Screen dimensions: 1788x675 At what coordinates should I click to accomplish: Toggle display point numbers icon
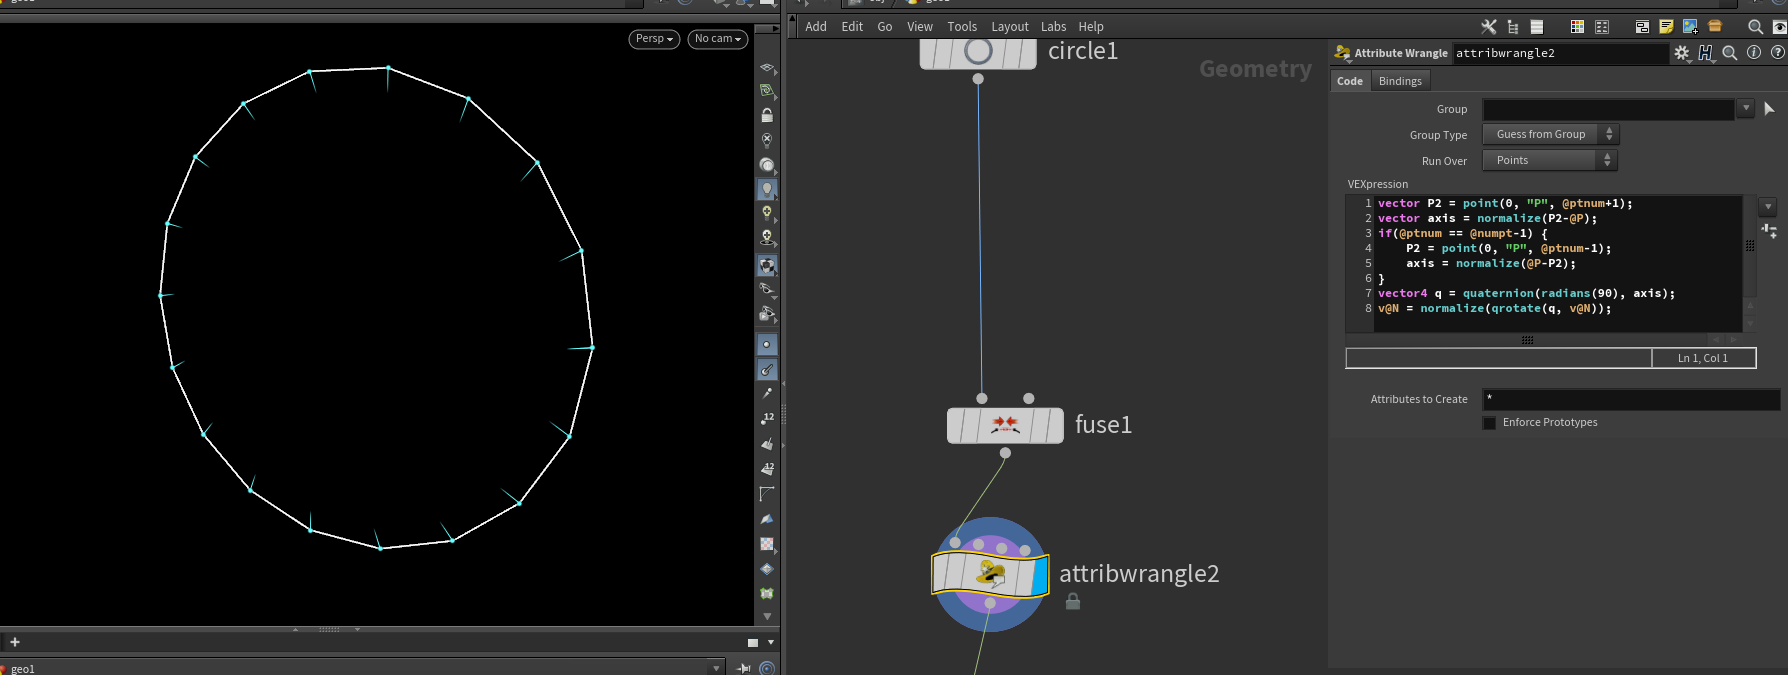click(767, 419)
